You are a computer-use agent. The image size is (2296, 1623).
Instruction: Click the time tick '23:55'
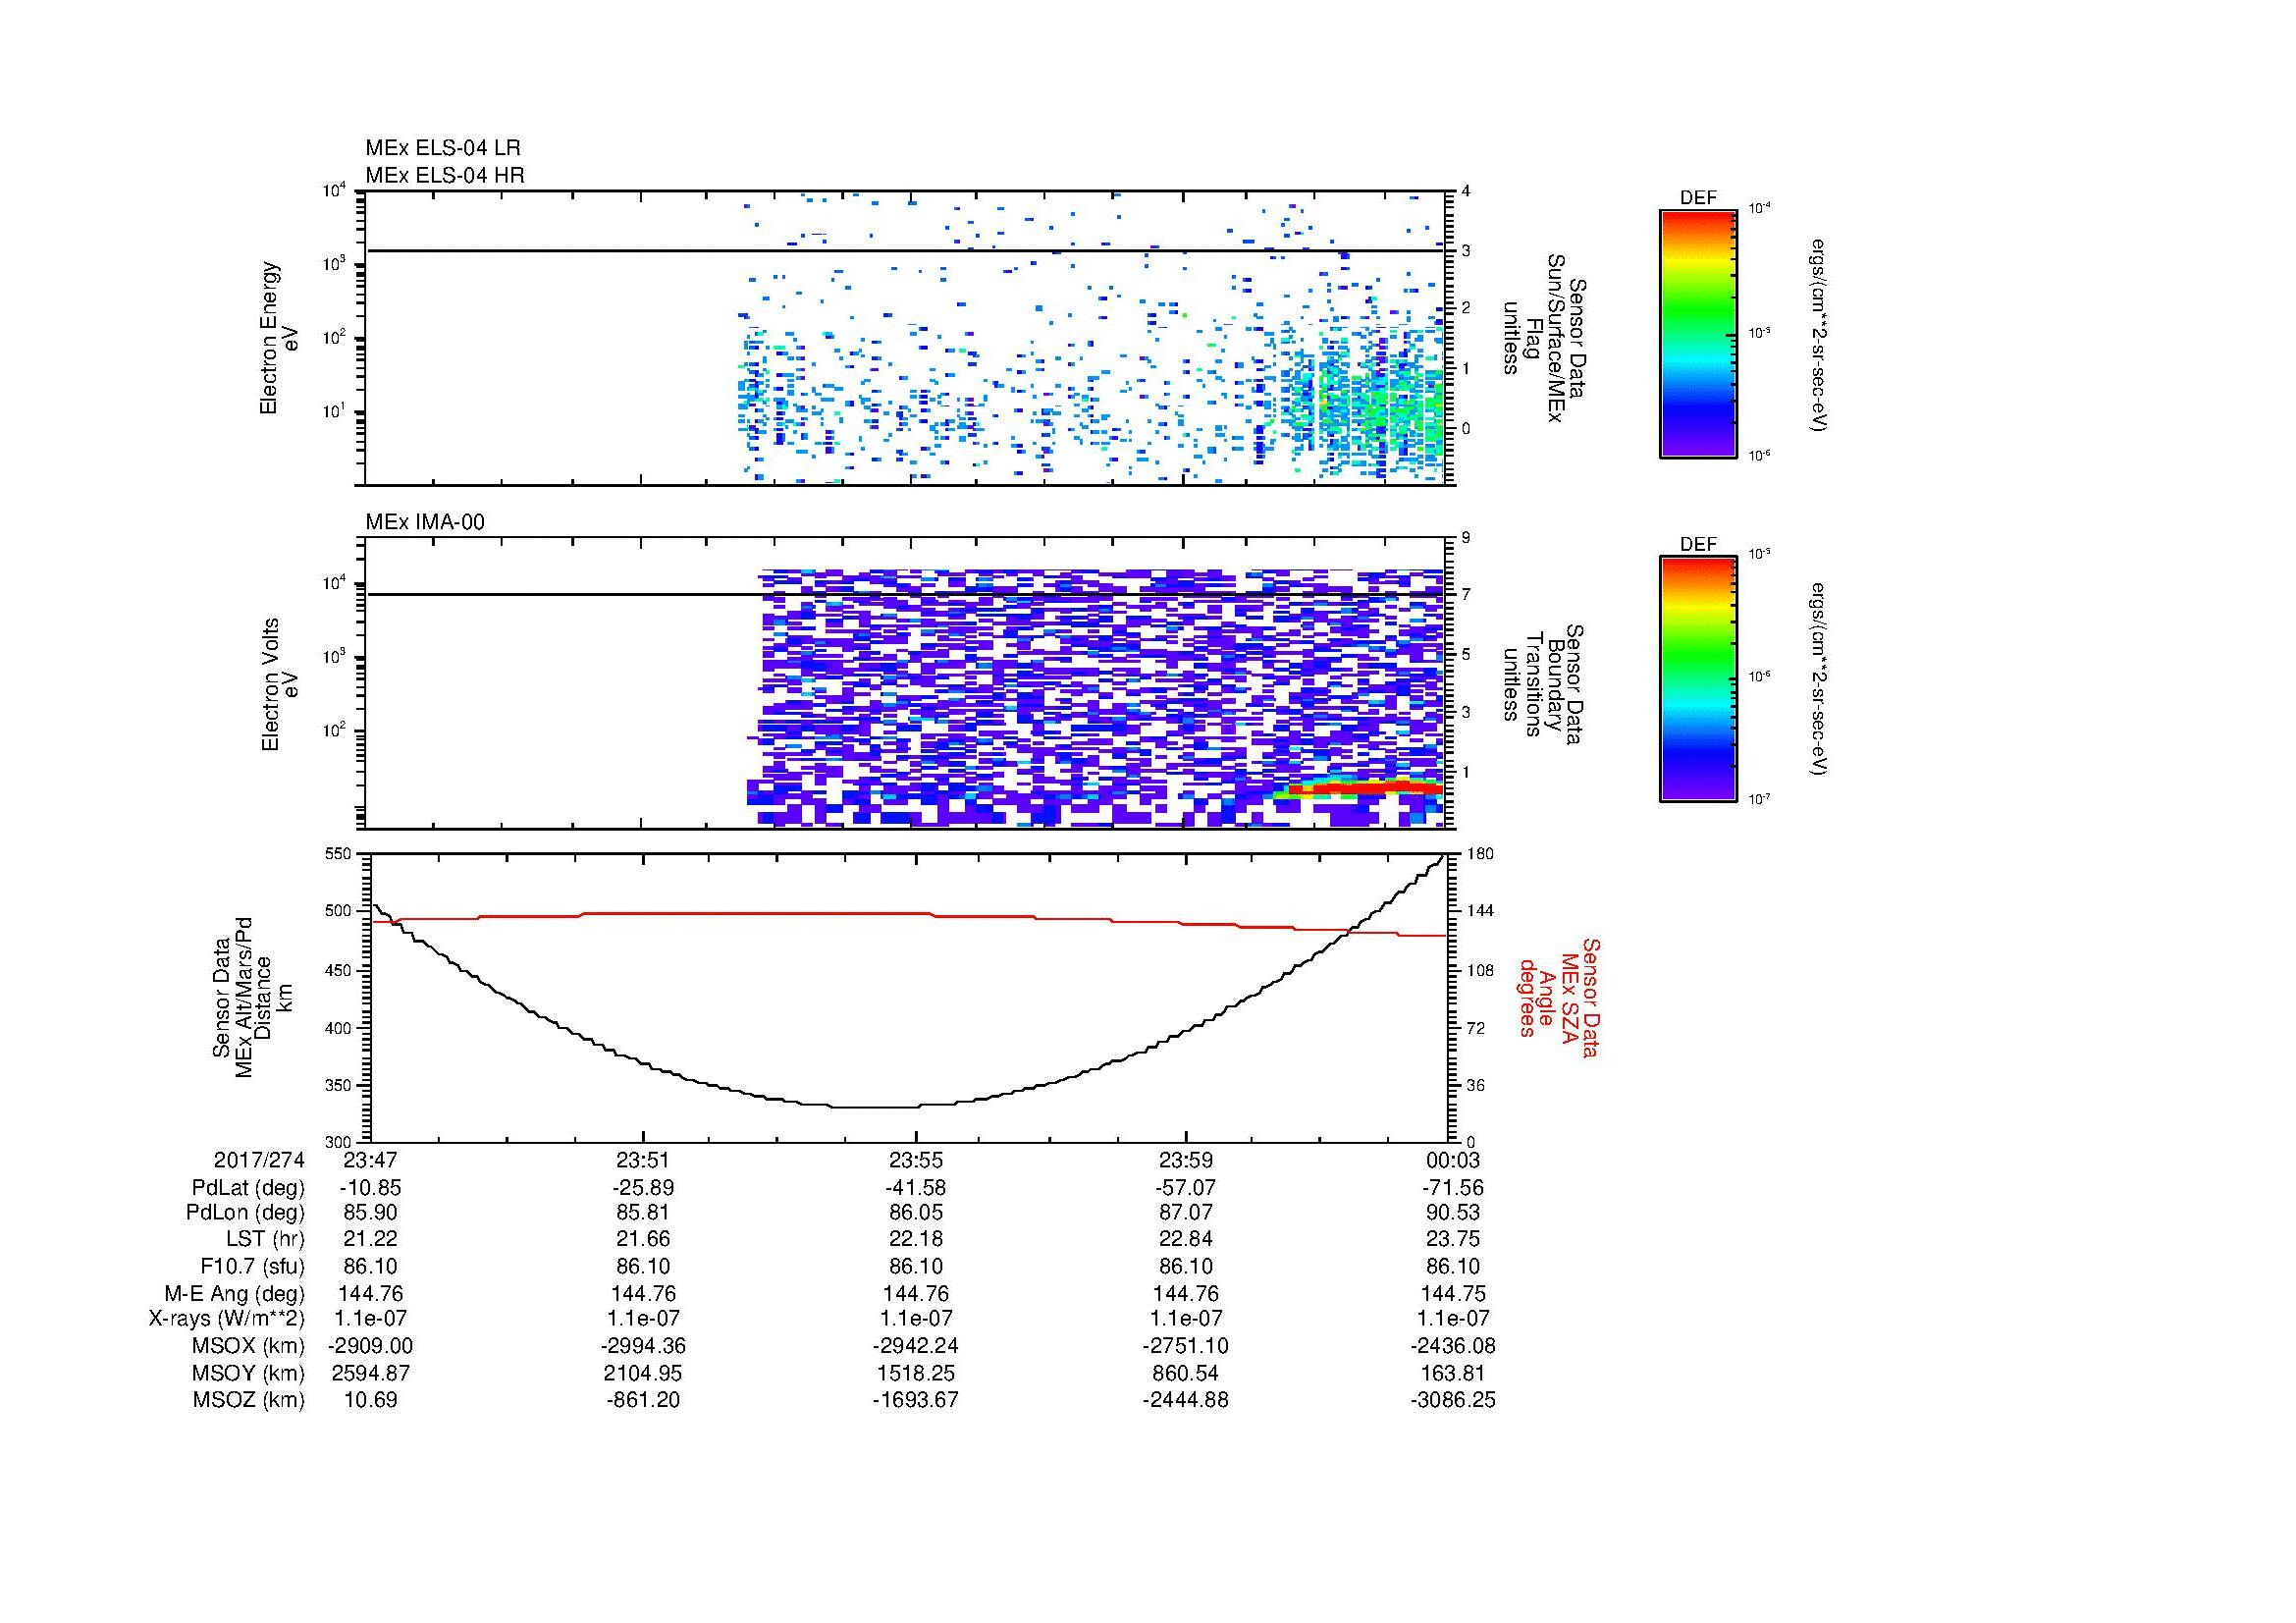tap(915, 1160)
